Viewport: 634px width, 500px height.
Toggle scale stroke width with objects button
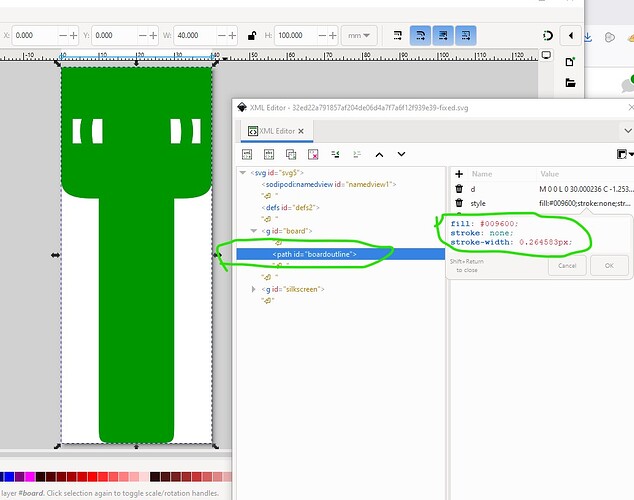coord(398,36)
